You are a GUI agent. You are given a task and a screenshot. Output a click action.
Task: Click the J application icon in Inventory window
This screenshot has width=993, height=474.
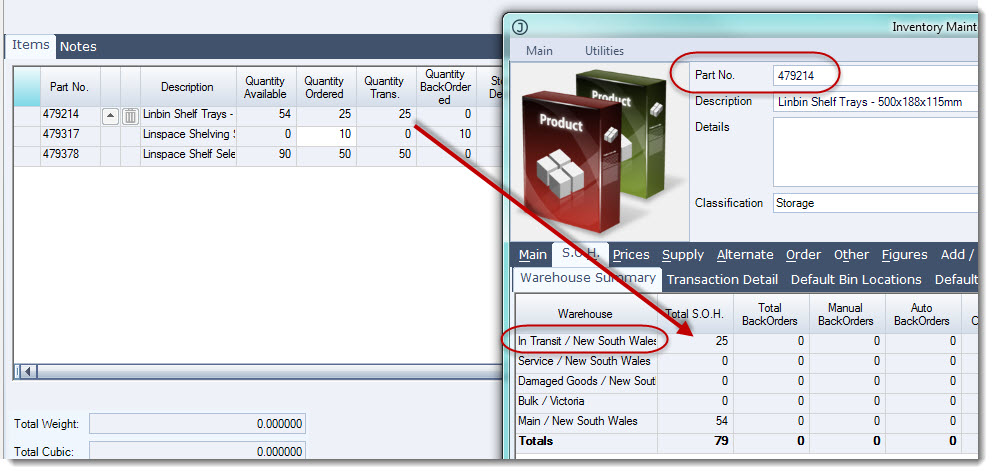click(x=519, y=27)
